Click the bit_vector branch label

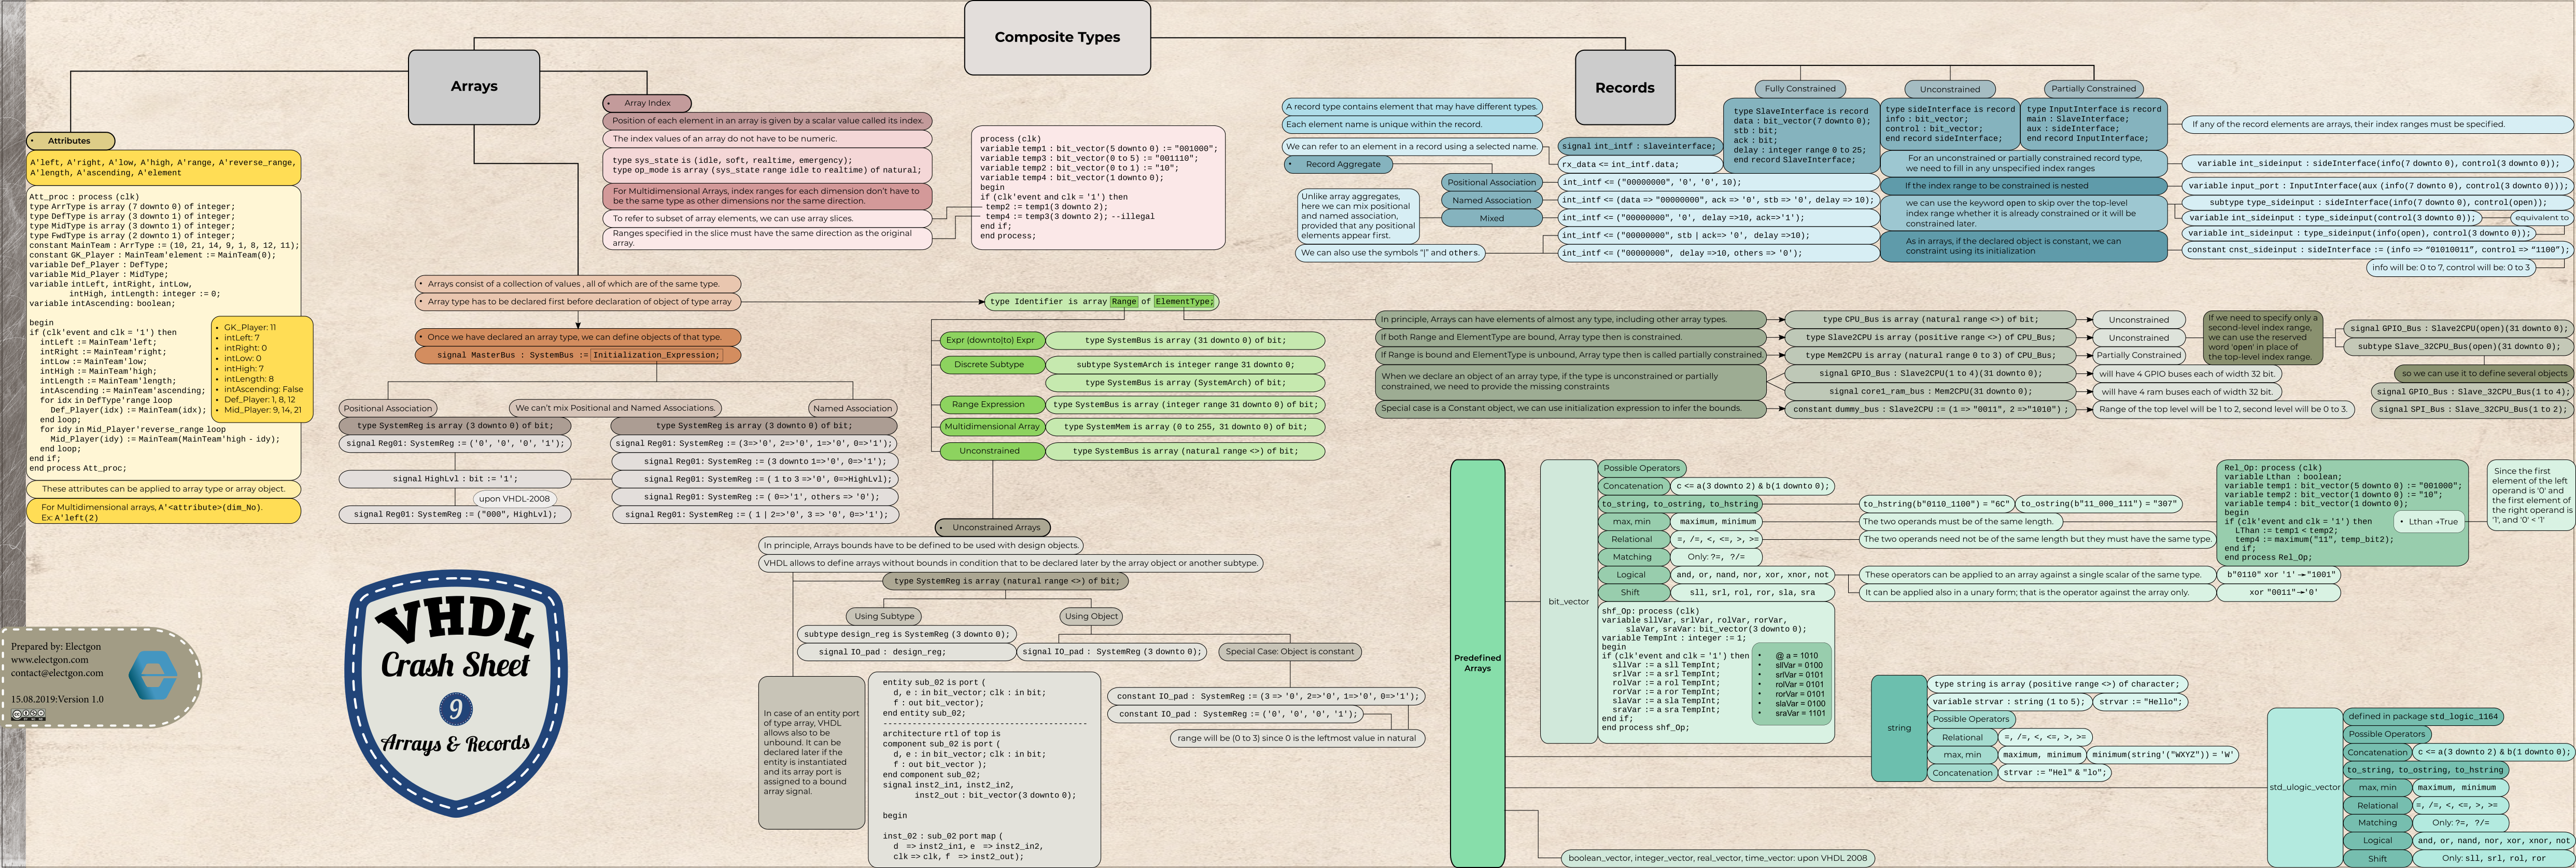pyautogui.click(x=1568, y=602)
